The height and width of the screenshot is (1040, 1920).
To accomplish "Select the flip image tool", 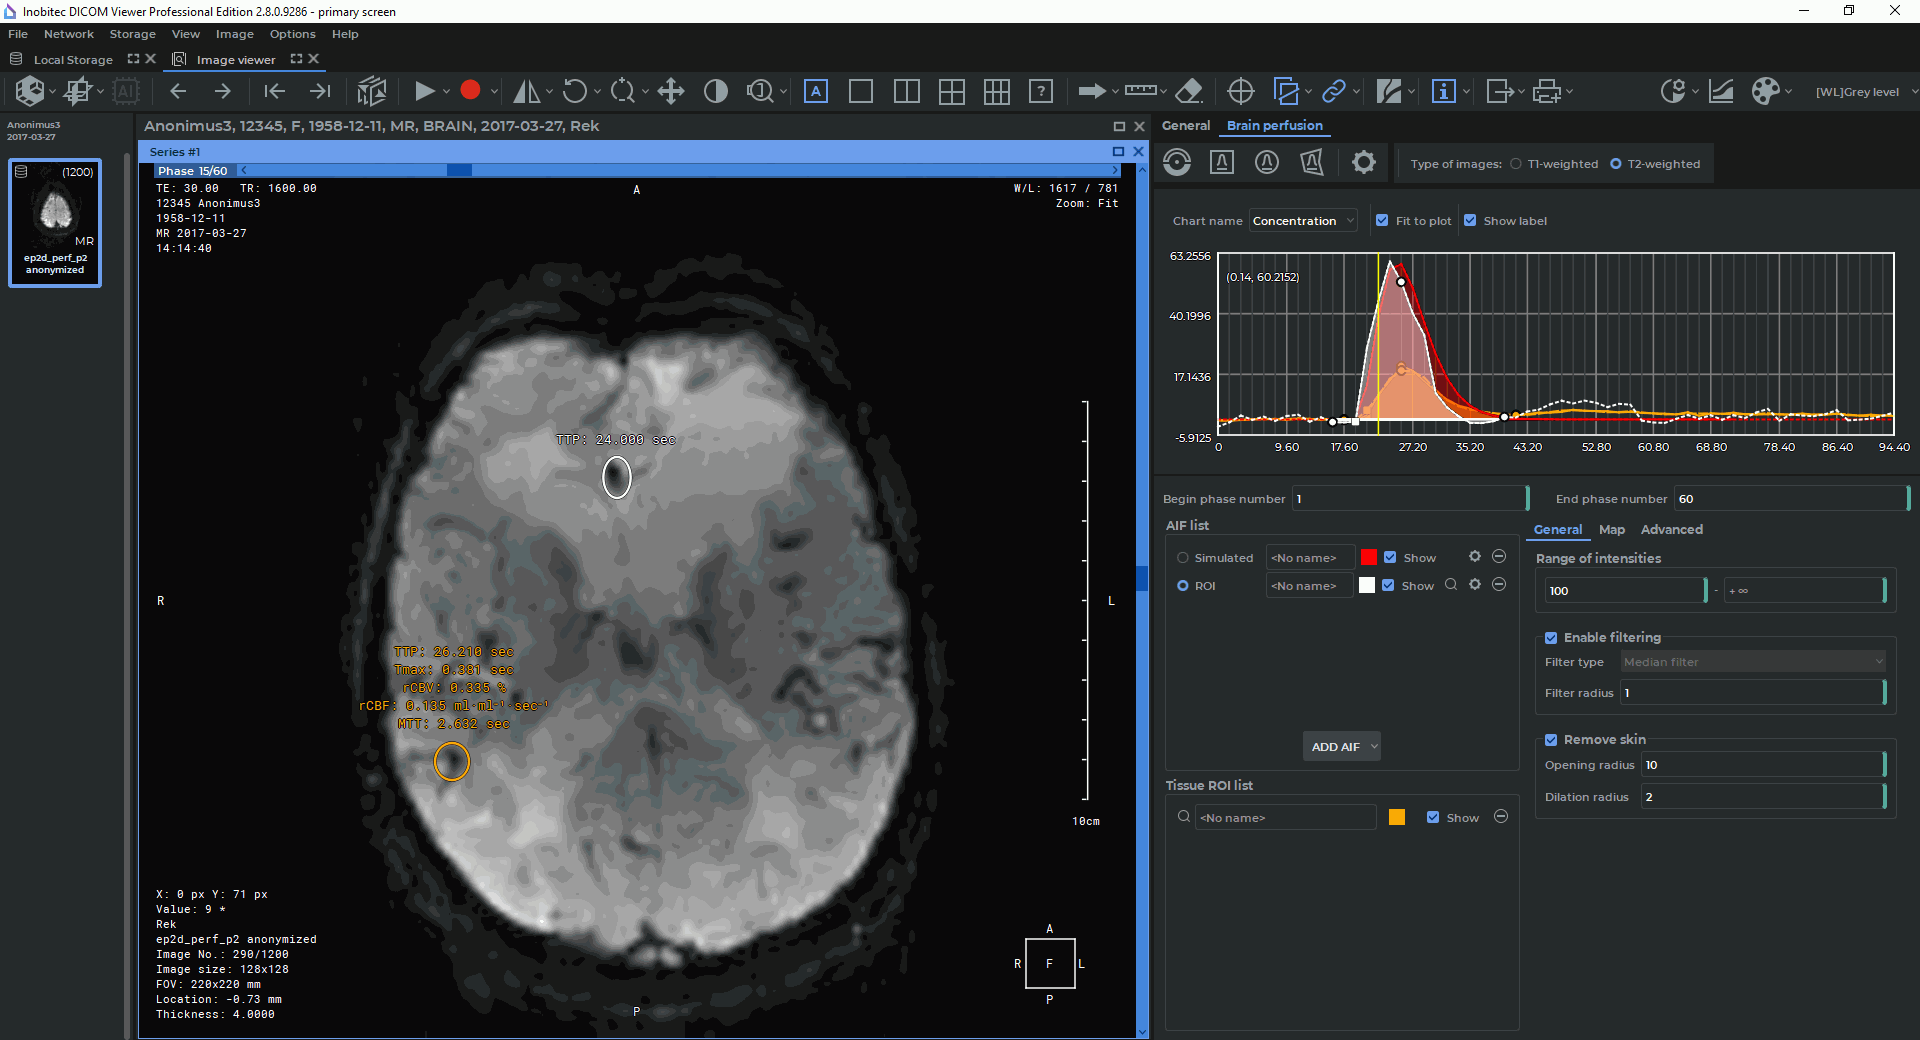I will [x=526, y=91].
